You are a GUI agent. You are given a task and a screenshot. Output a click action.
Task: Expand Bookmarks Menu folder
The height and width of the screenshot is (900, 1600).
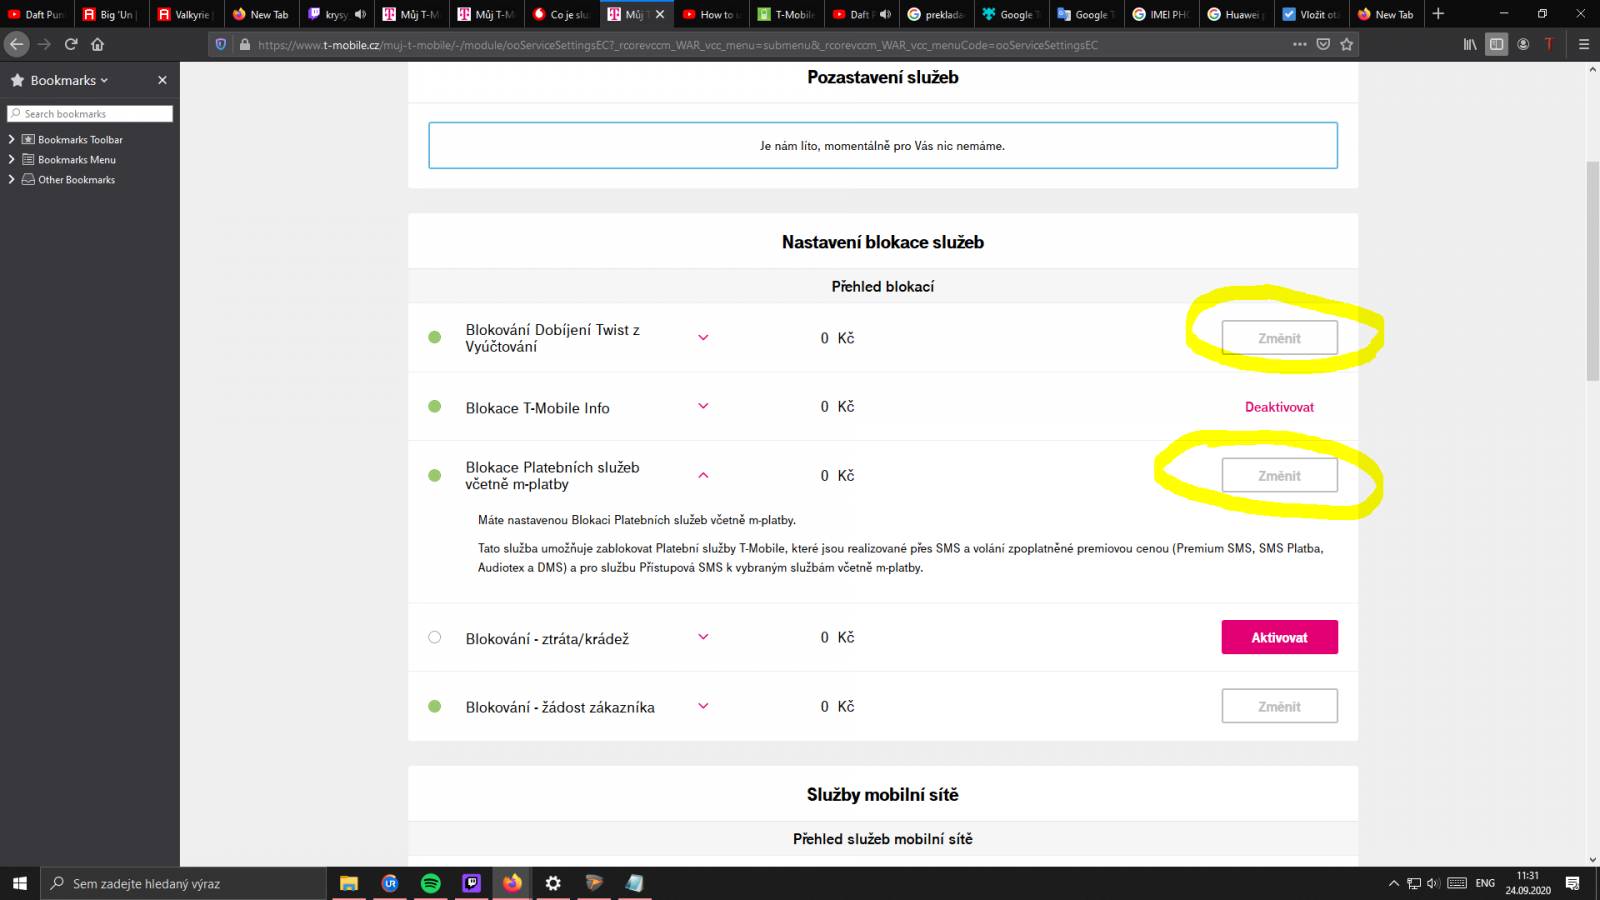(x=12, y=159)
